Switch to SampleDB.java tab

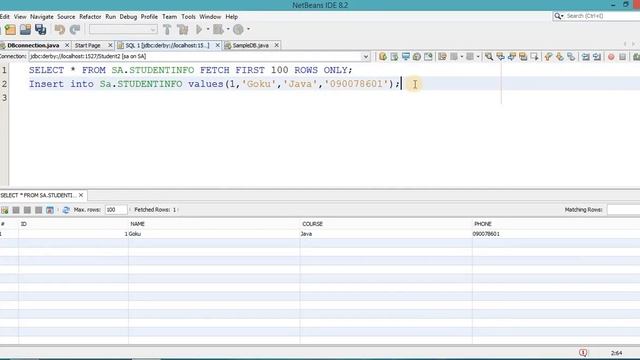251,45
